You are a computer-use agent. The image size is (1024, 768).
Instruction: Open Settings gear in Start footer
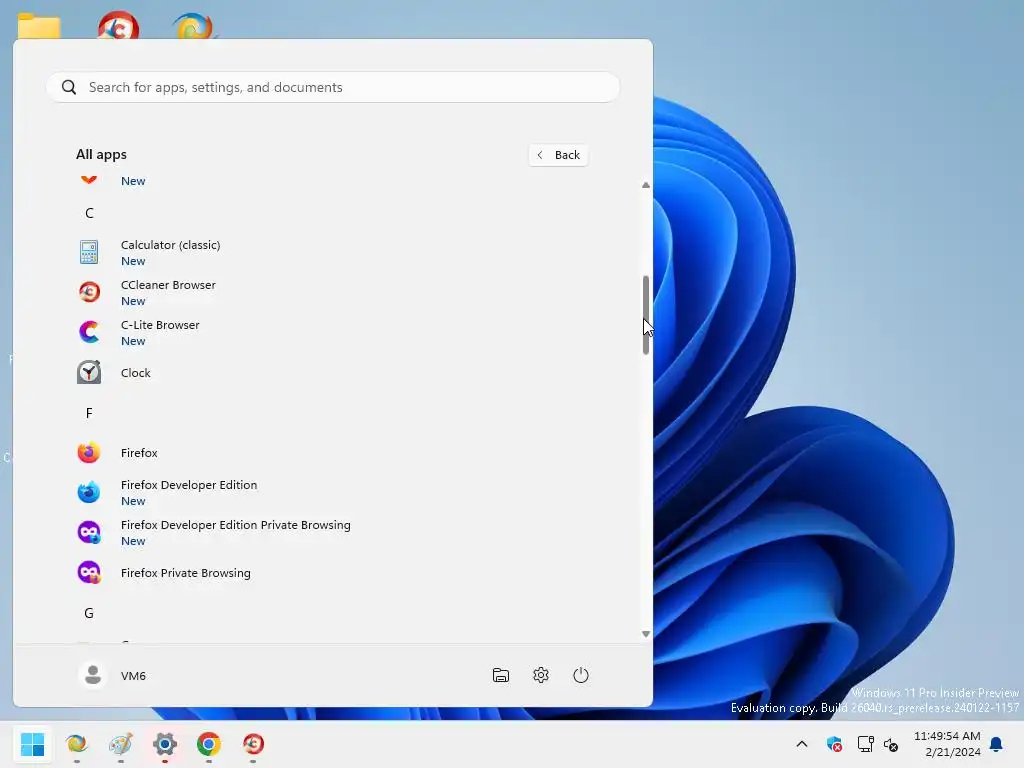(541, 675)
